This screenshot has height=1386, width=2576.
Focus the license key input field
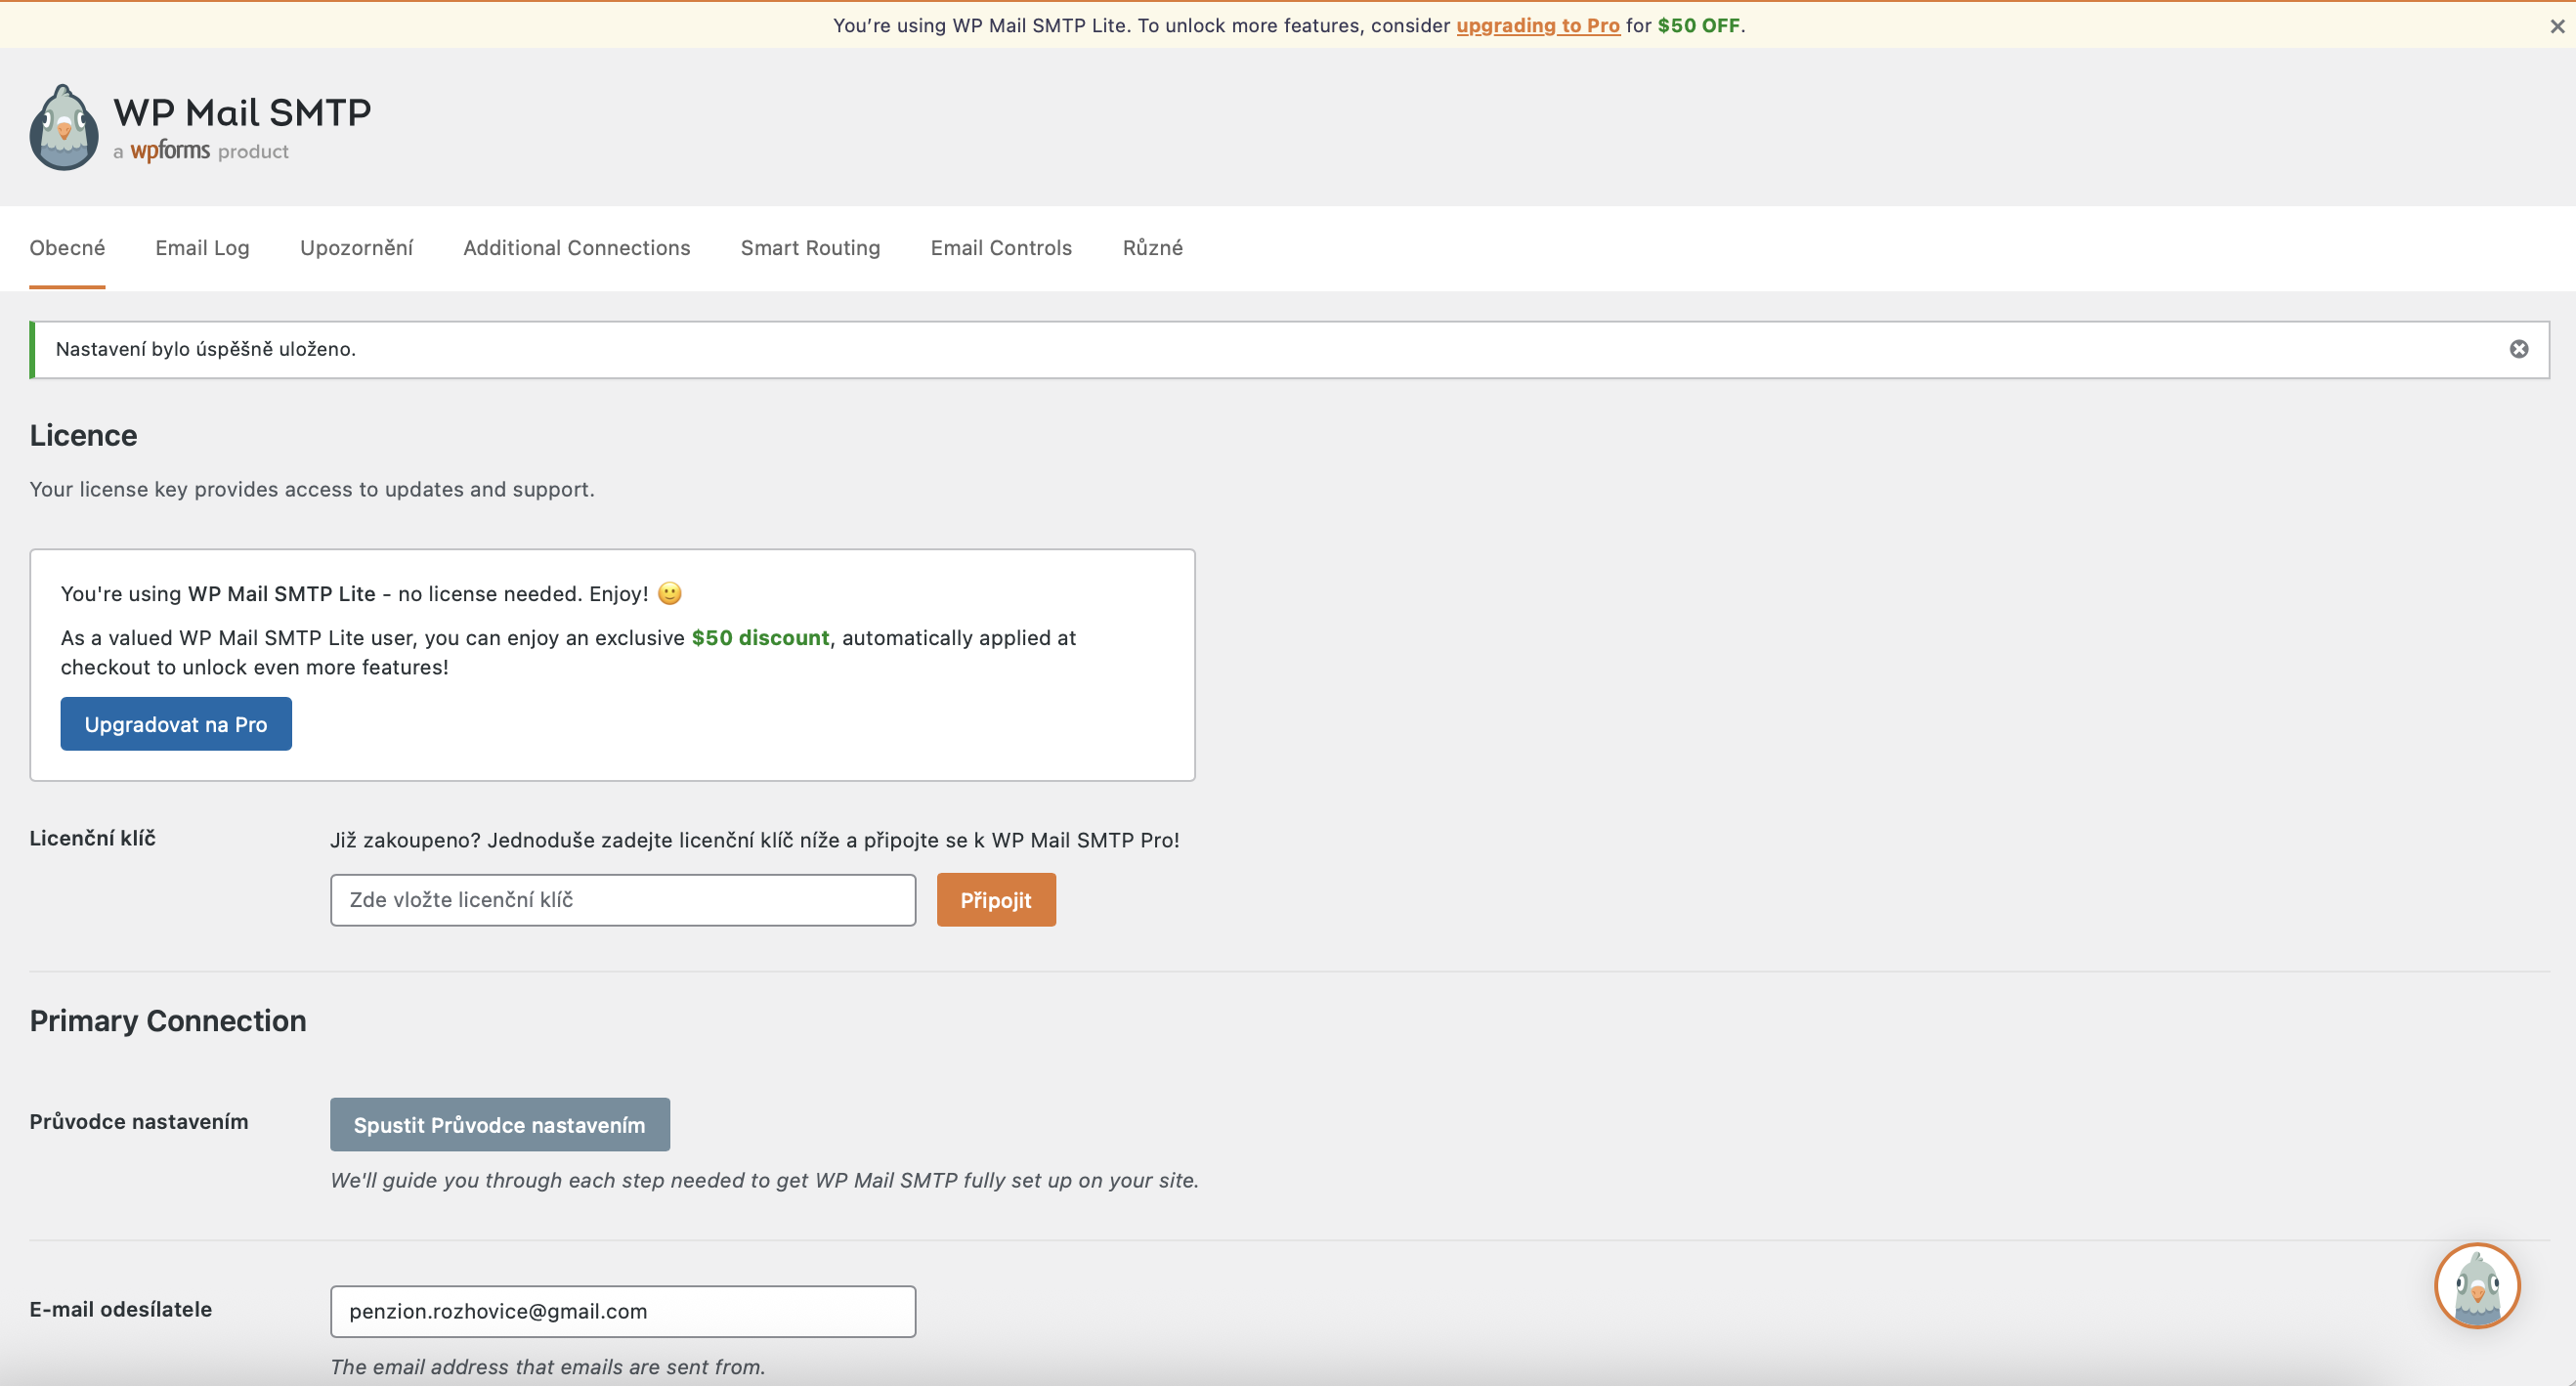click(622, 900)
